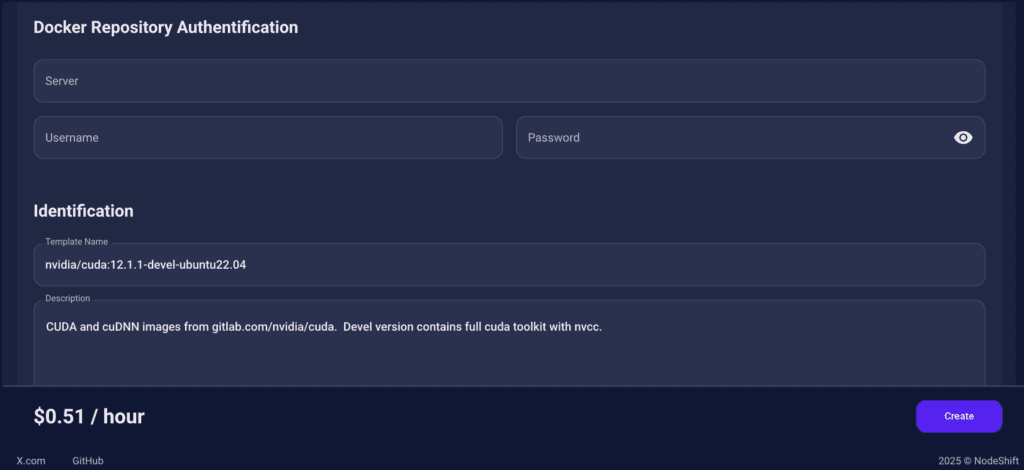Image resolution: width=1024 pixels, height=470 pixels.
Task: Click the empty area inside the Description box
Action: (x=509, y=362)
